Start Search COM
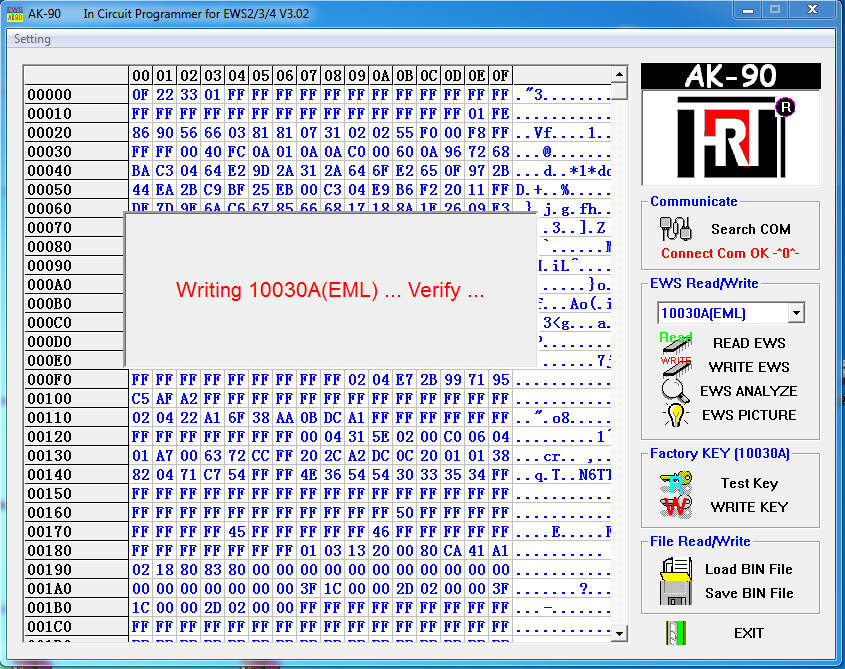Screen dimensions: 845x669 pyautogui.click(x=751, y=229)
